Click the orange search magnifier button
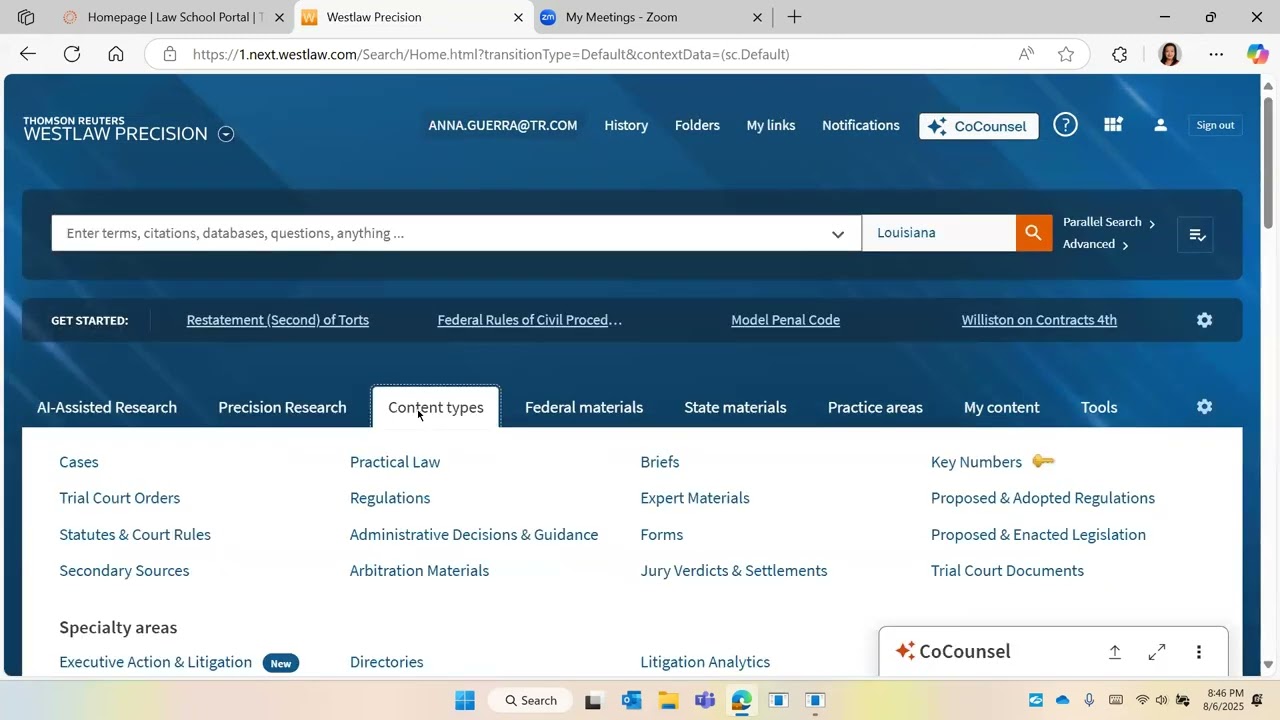 (x=1034, y=233)
